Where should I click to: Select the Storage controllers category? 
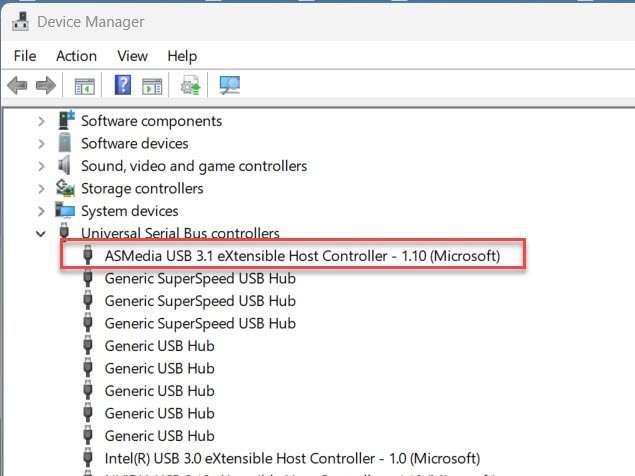pos(142,189)
